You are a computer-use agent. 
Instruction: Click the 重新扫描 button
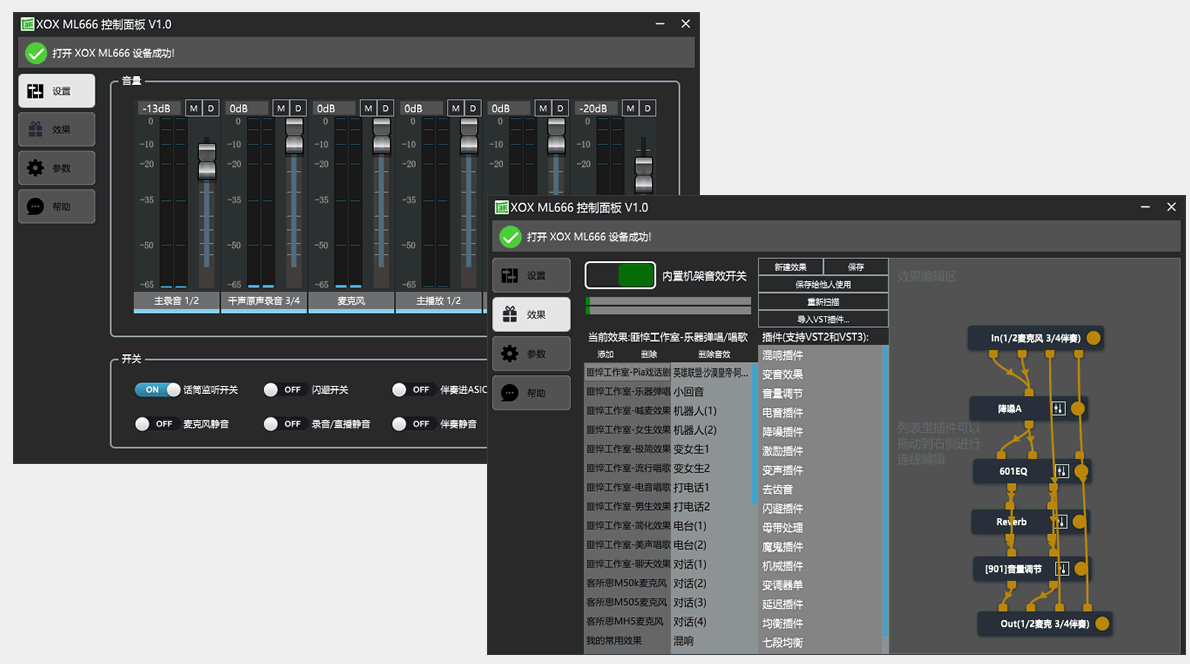coord(823,302)
